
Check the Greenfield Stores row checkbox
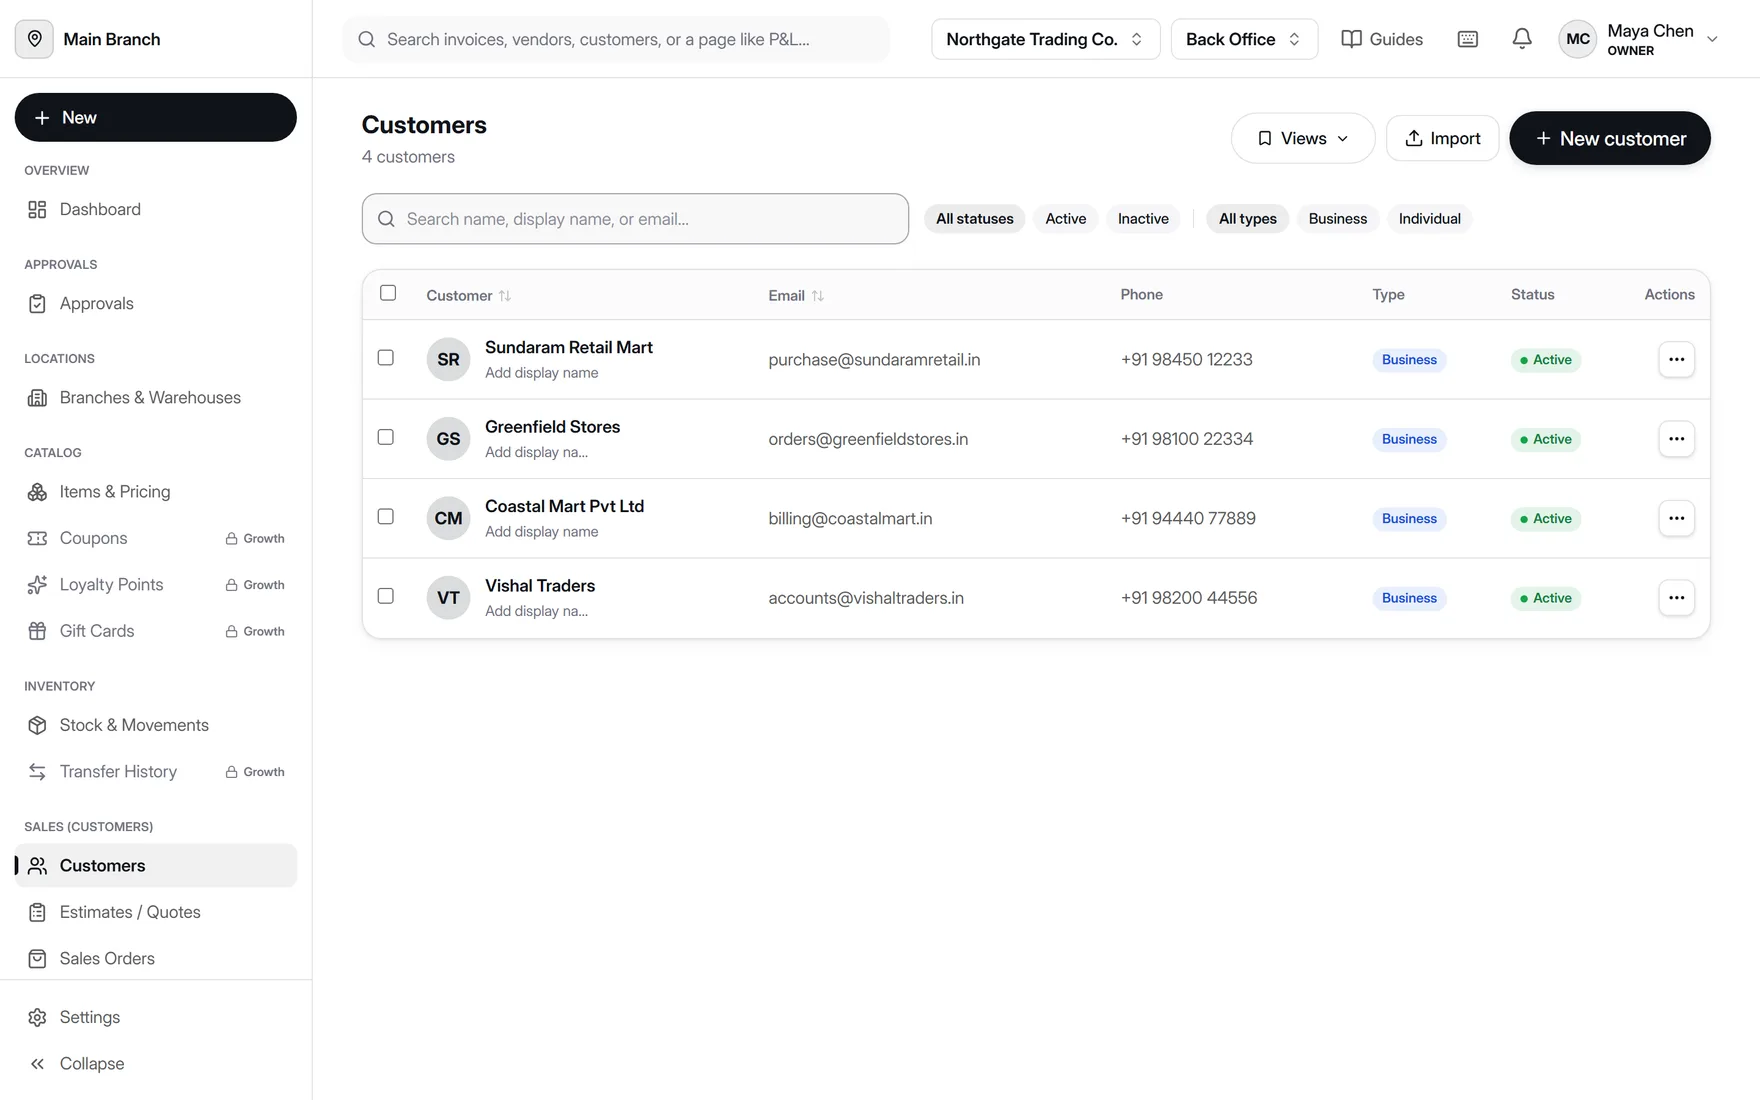[x=385, y=437]
